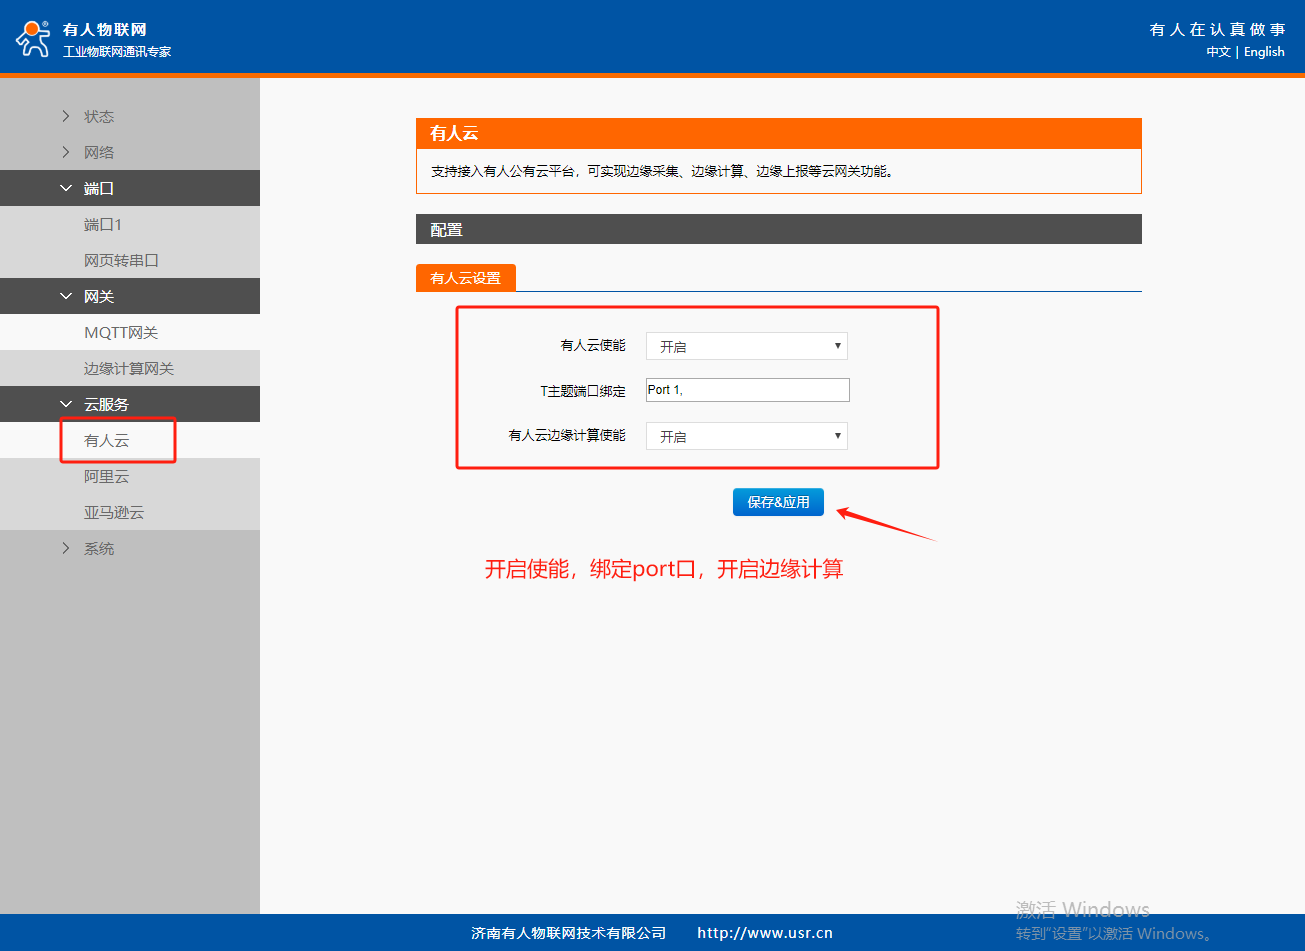Viewport: 1305px width, 951px height.
Task: Switch language to English
Action: (1264, 52)
